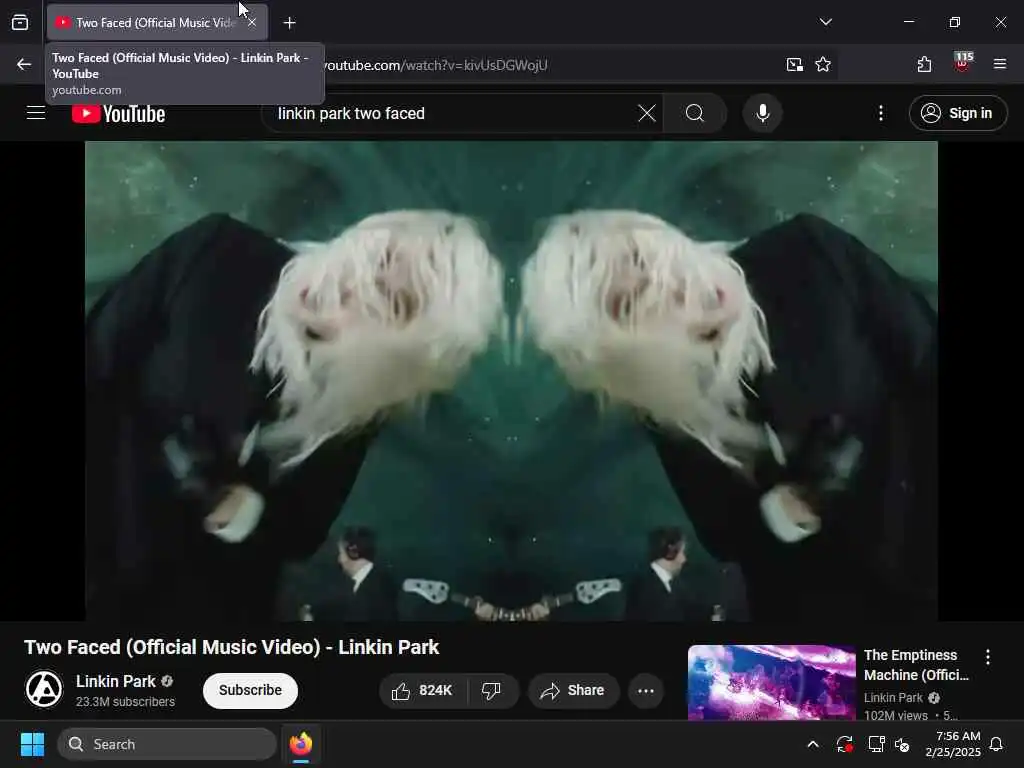Search with your voice microphone button

[762, 114]
